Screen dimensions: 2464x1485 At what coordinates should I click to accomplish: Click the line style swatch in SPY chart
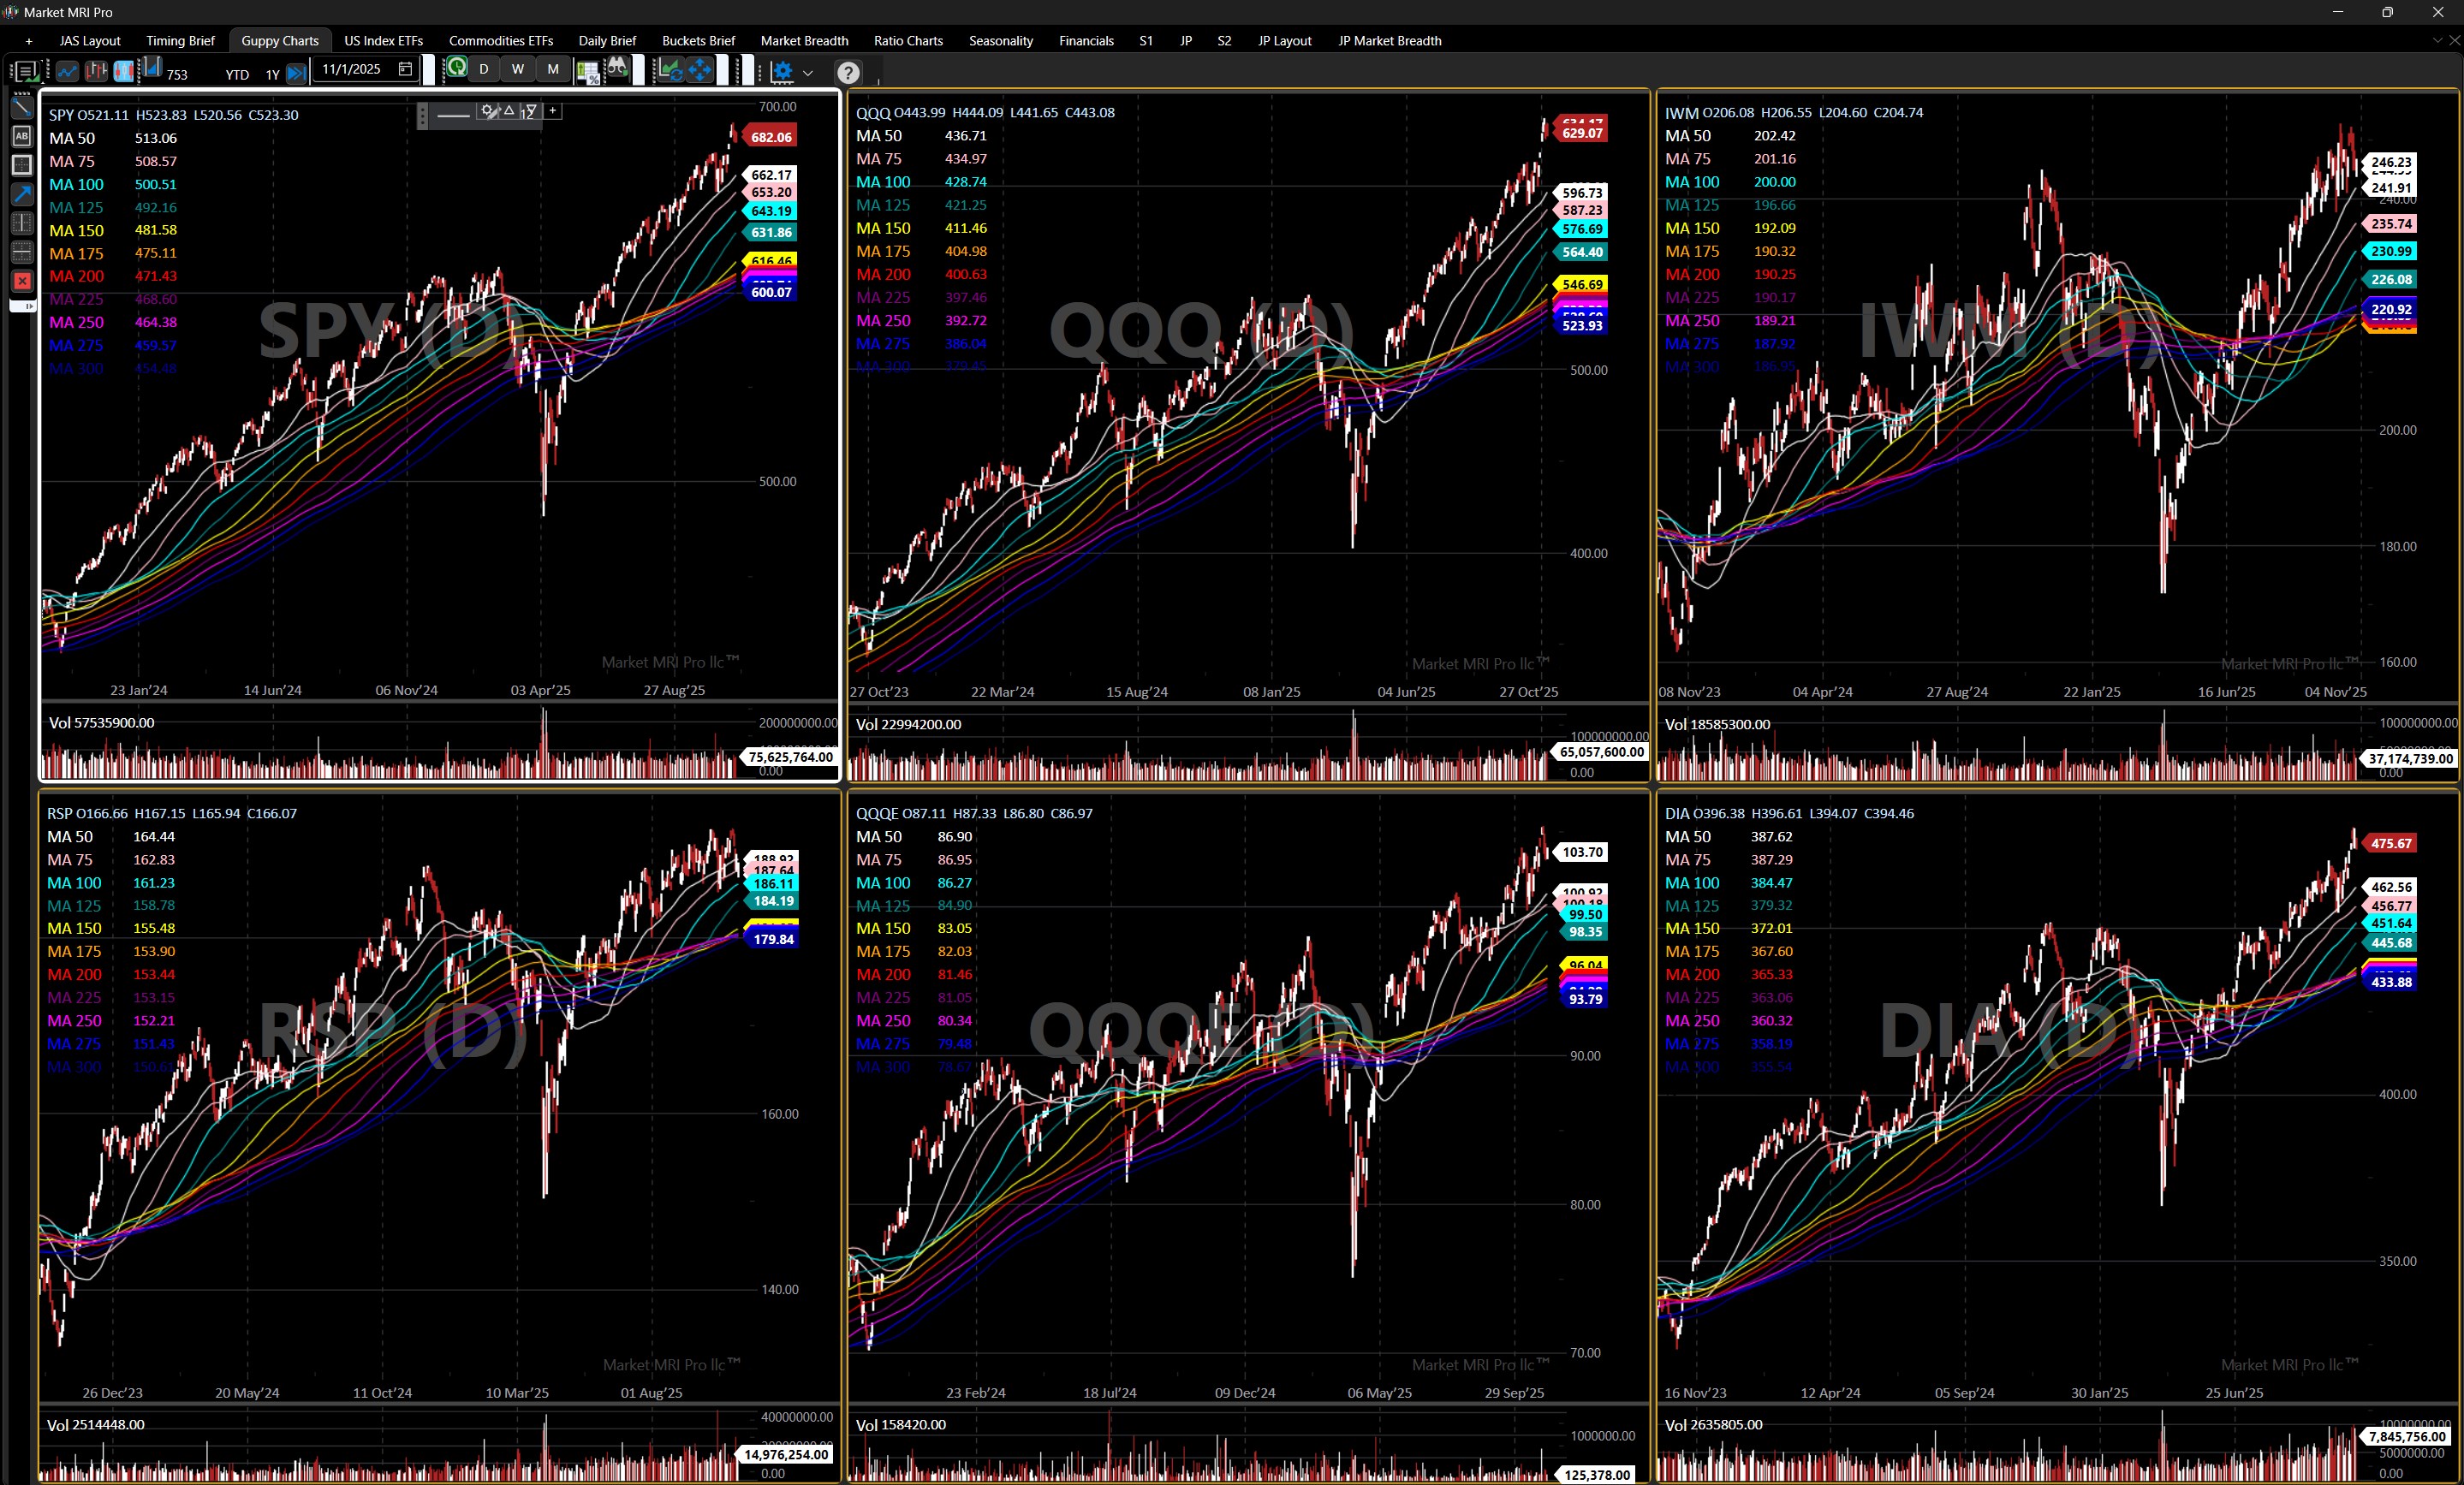(453, 115)
